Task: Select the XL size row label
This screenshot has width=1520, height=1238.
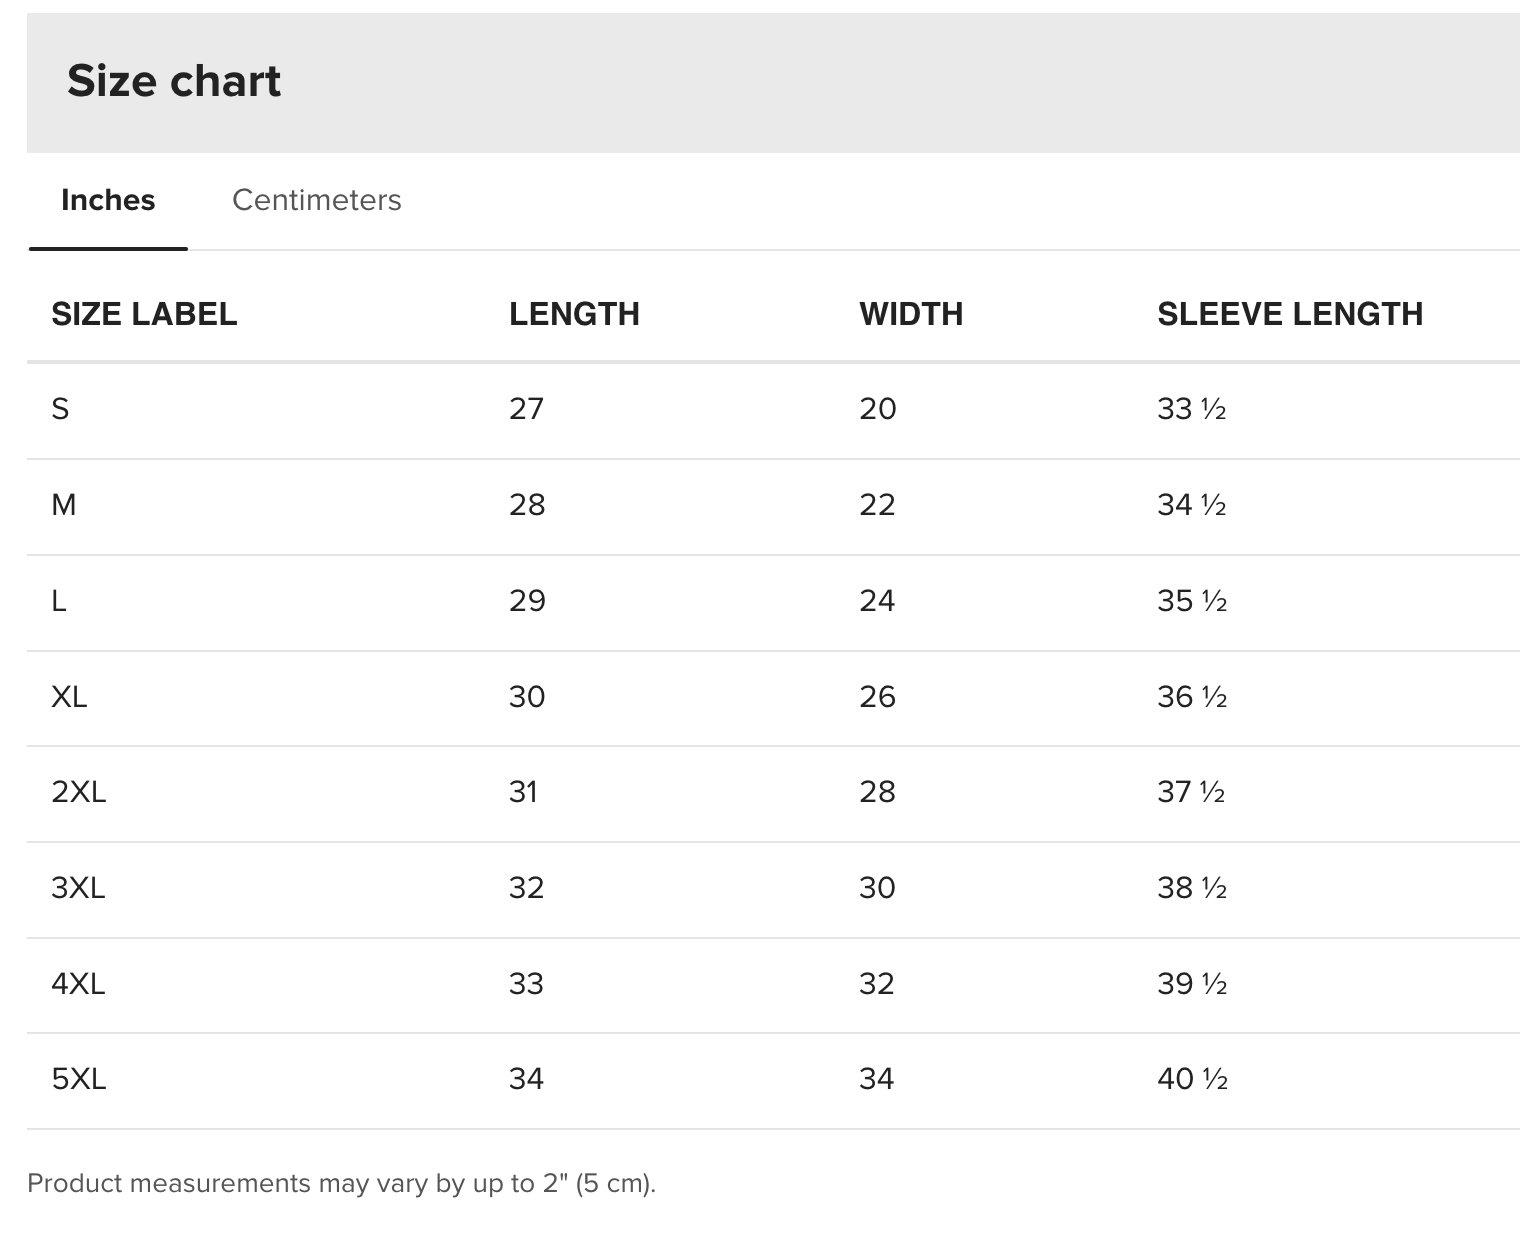Action: (69, 697)
